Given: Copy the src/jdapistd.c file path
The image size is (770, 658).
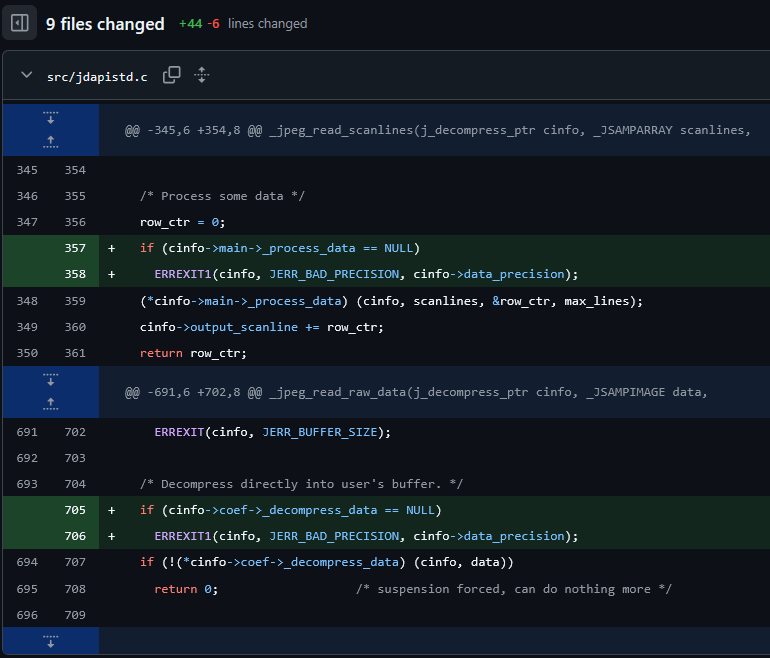Looking at the screenshot, I should (172, 75).
